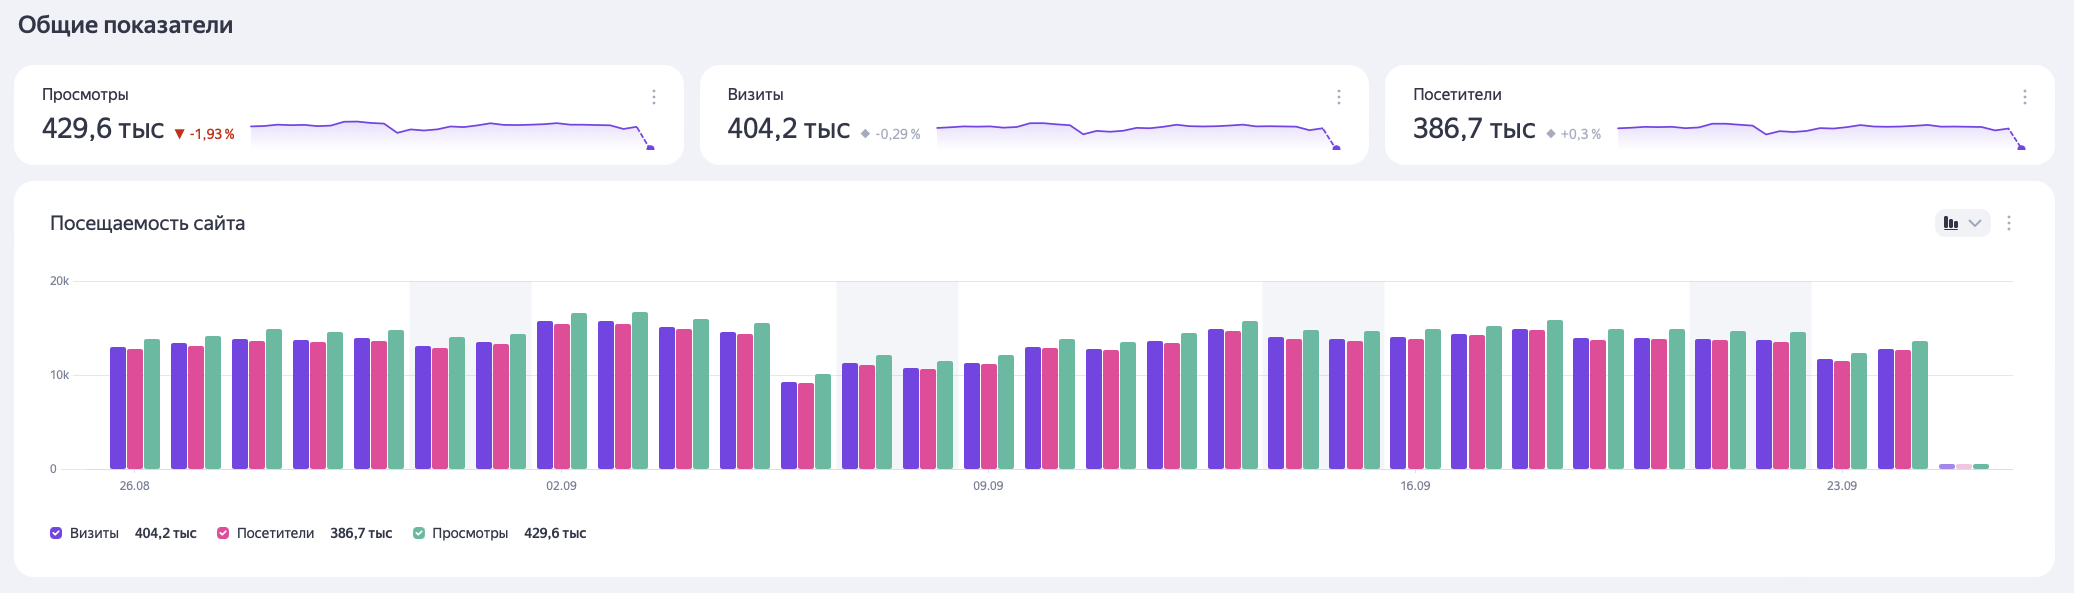Click the Общие показатели heading
This screenshot has width=2074, height=593.
125,25
